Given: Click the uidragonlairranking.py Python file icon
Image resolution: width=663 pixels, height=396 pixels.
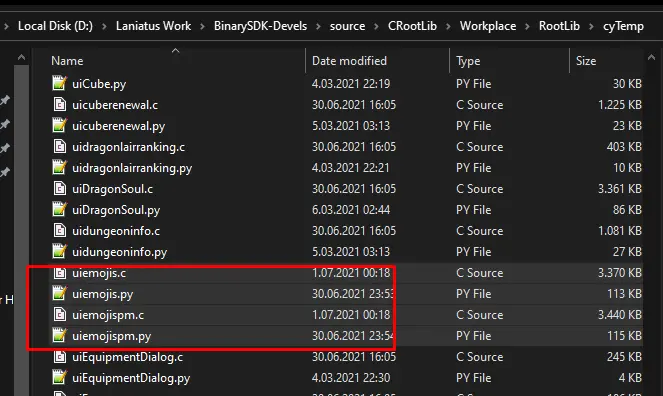Looking at the screenshot, I should click(59, 167).
